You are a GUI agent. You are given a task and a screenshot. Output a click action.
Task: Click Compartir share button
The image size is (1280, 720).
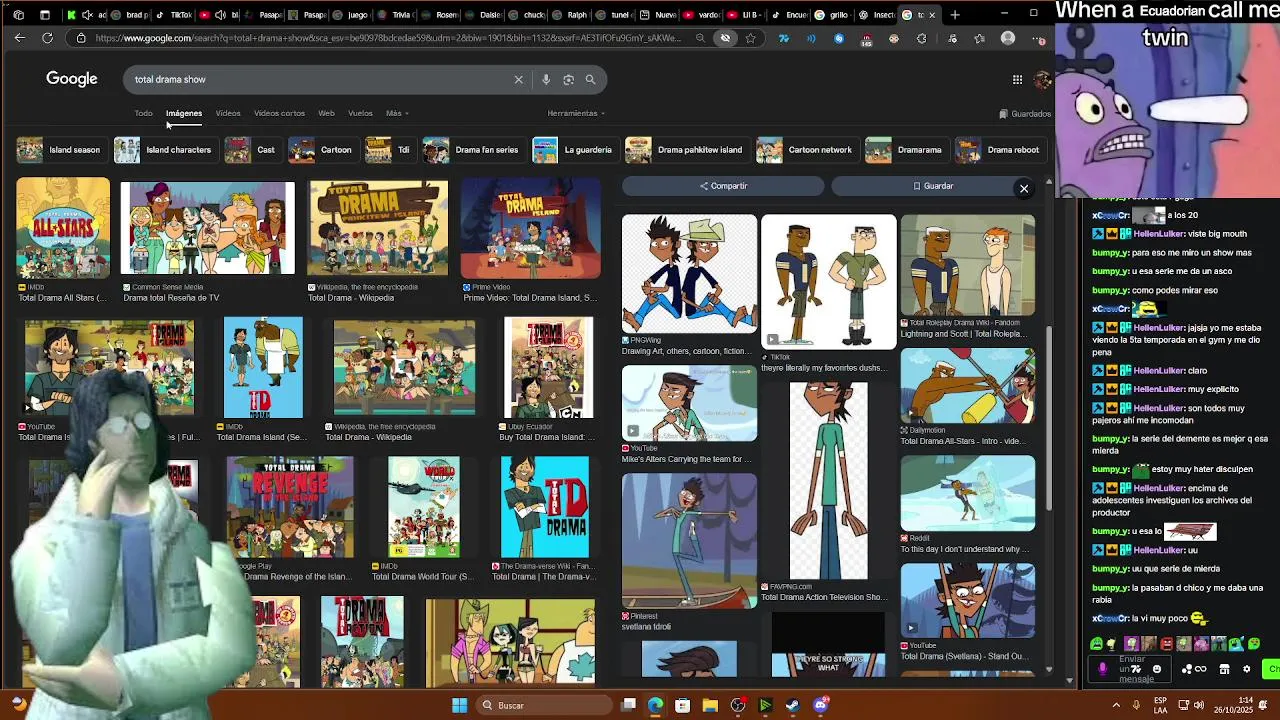[723, 186]
